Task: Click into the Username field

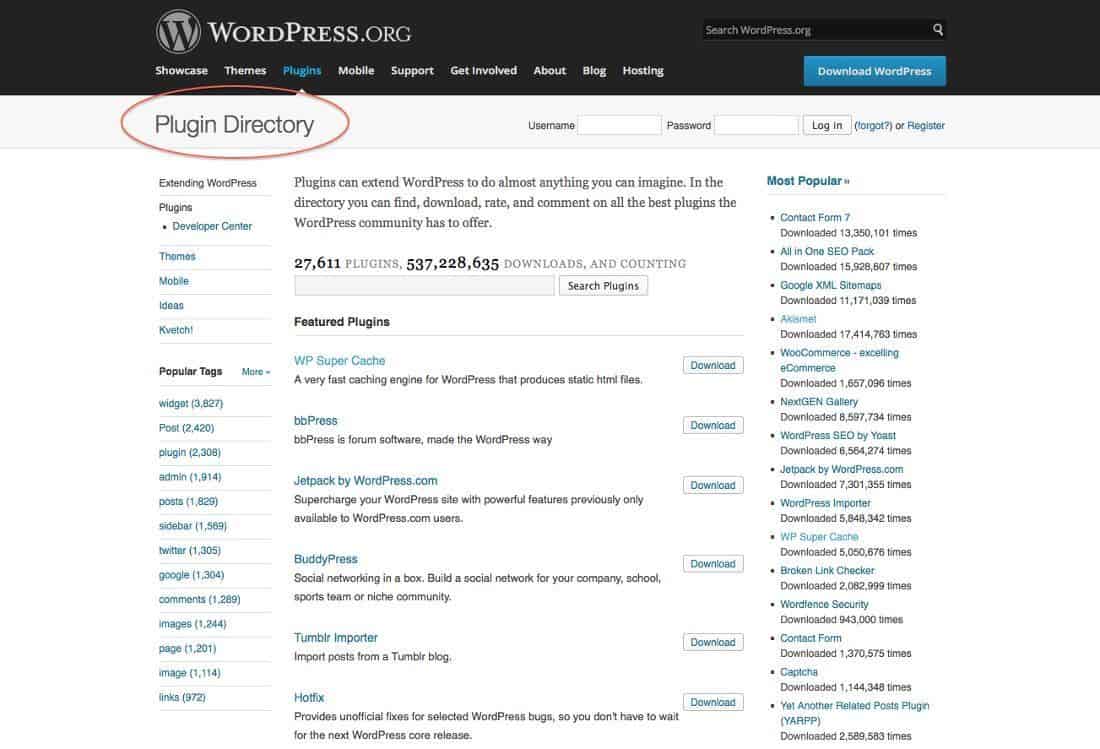Action: pyautogui.click(x=619, y=126)
